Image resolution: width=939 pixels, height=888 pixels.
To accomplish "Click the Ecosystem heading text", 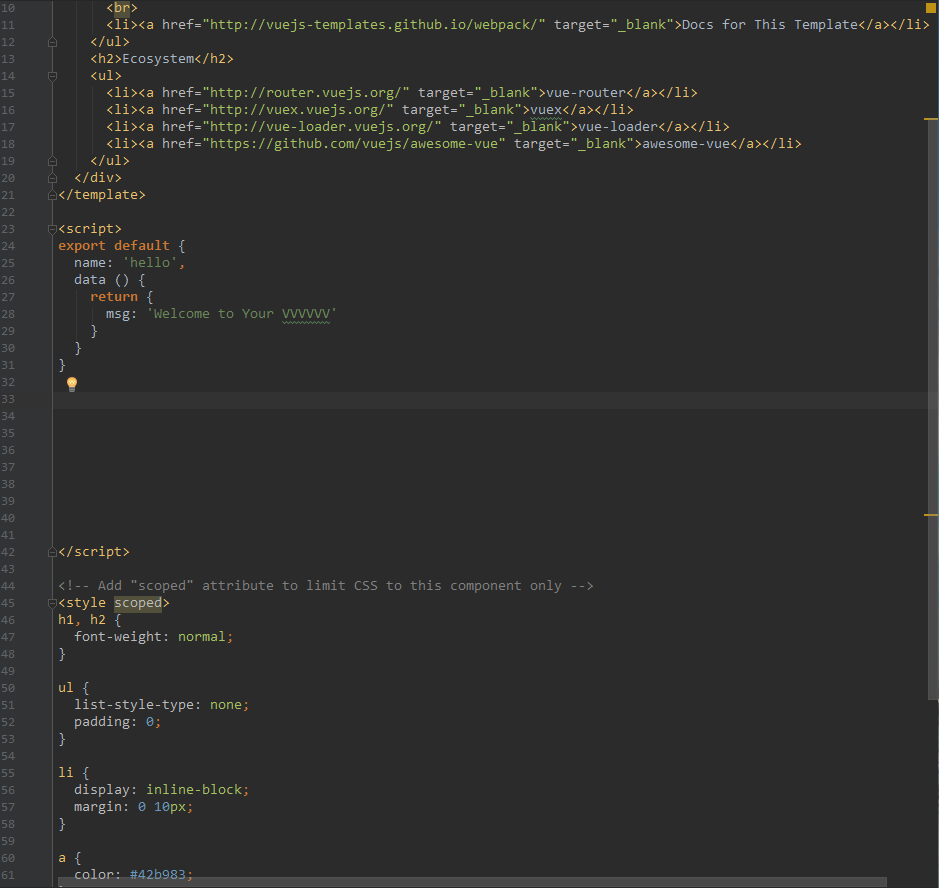I will point(158,59).
